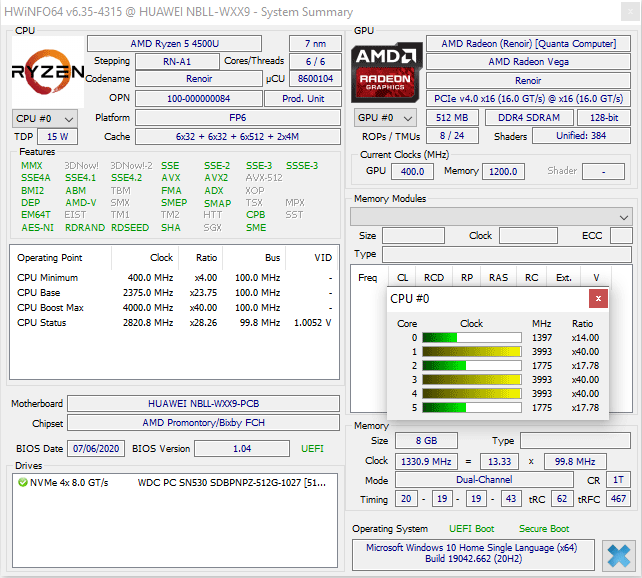Click Core 4 clock bar
Image resolution: width=642 pixels, height=578 pixels.
coord(472,393)
